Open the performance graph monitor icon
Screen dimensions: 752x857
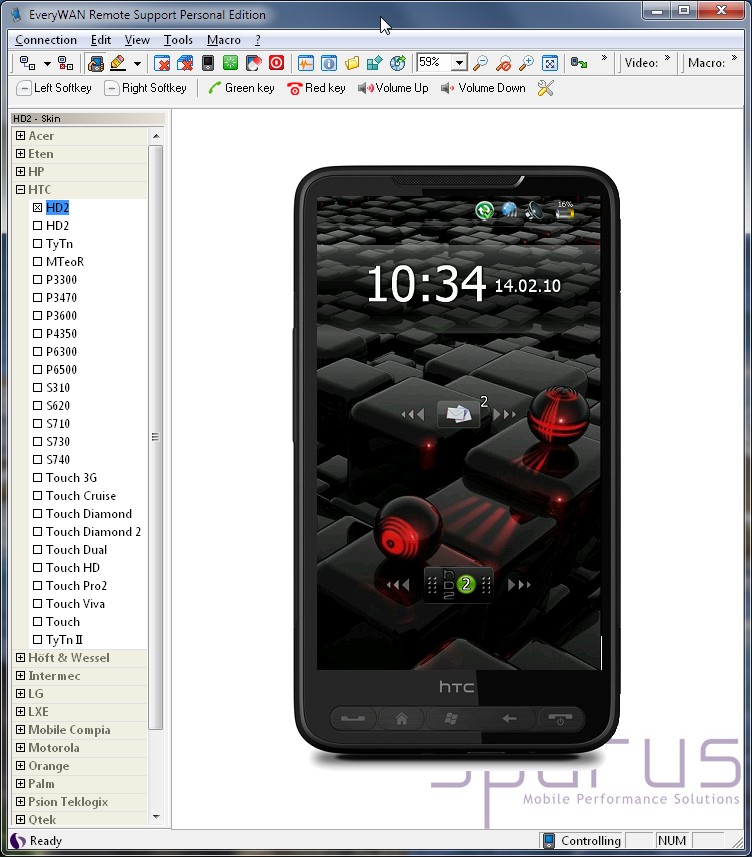[x=306, y=63]
